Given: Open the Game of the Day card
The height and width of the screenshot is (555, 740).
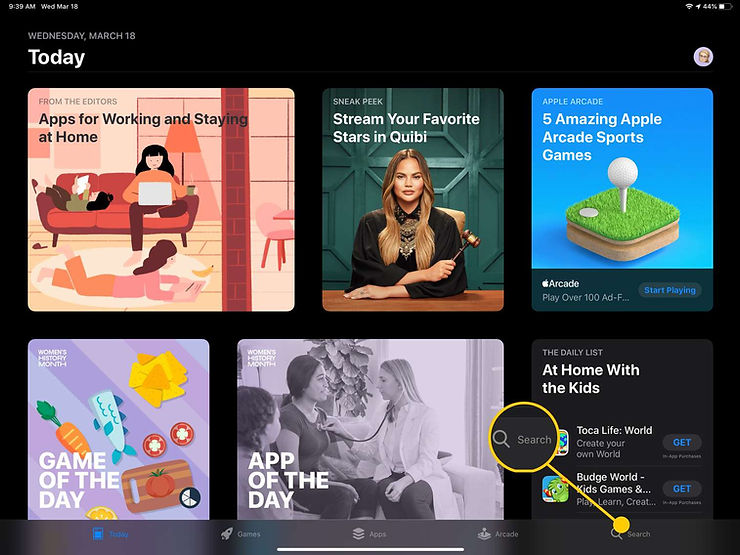Looking at the screenshot, I should click(x=118, y=429).
